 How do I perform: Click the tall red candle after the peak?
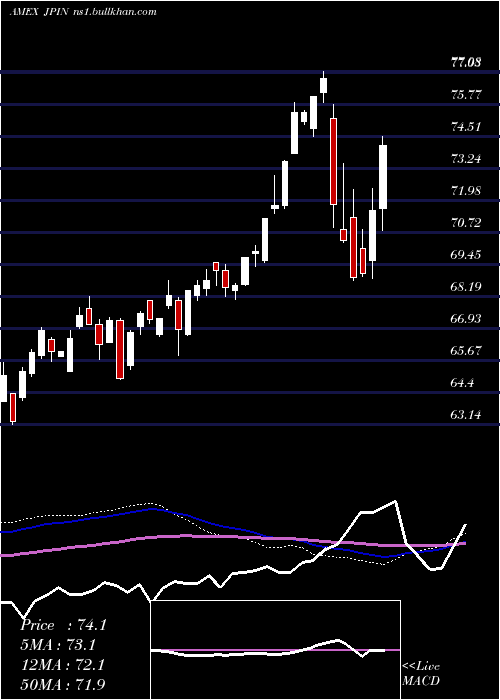[x=333, y=162]
